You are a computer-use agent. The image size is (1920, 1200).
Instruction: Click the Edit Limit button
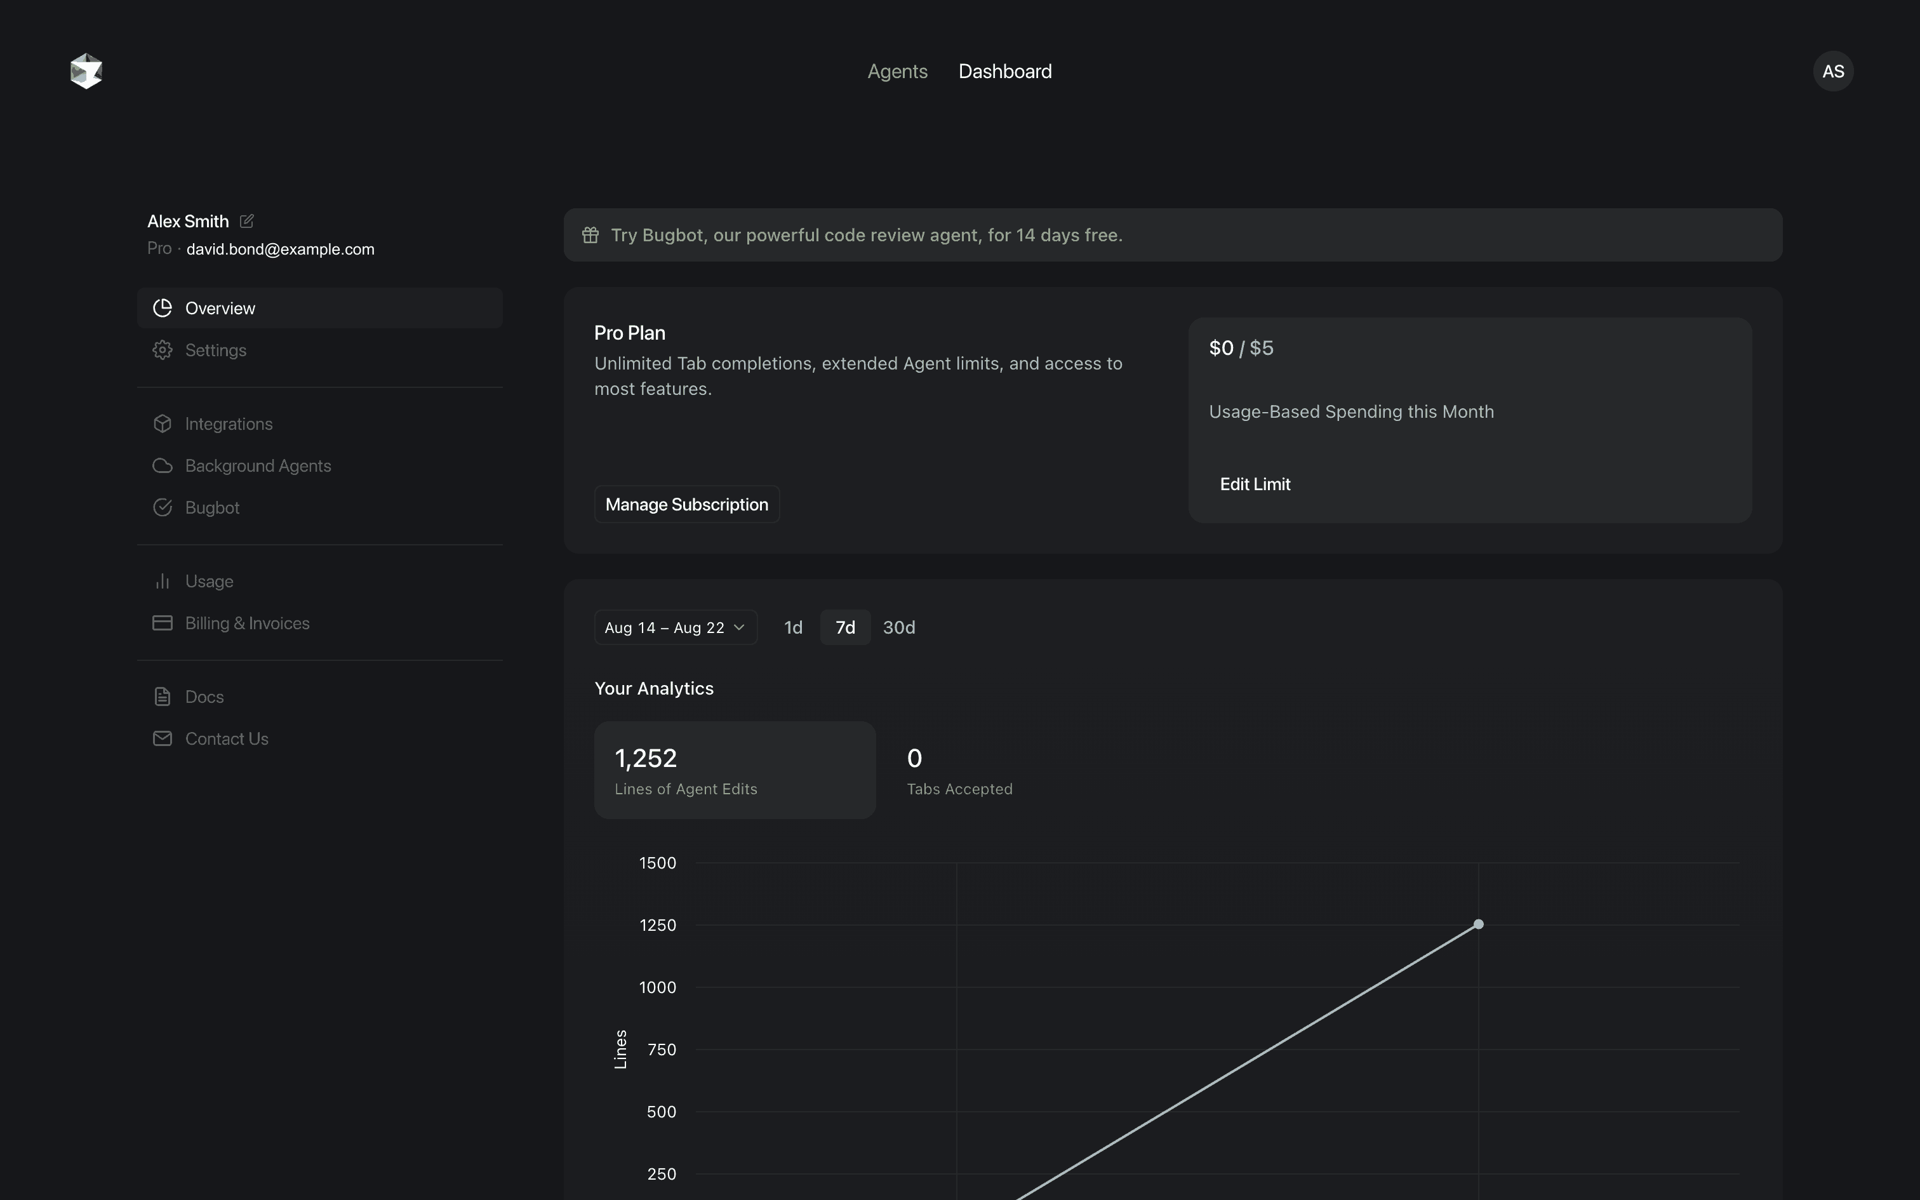tap(1255, 484)
